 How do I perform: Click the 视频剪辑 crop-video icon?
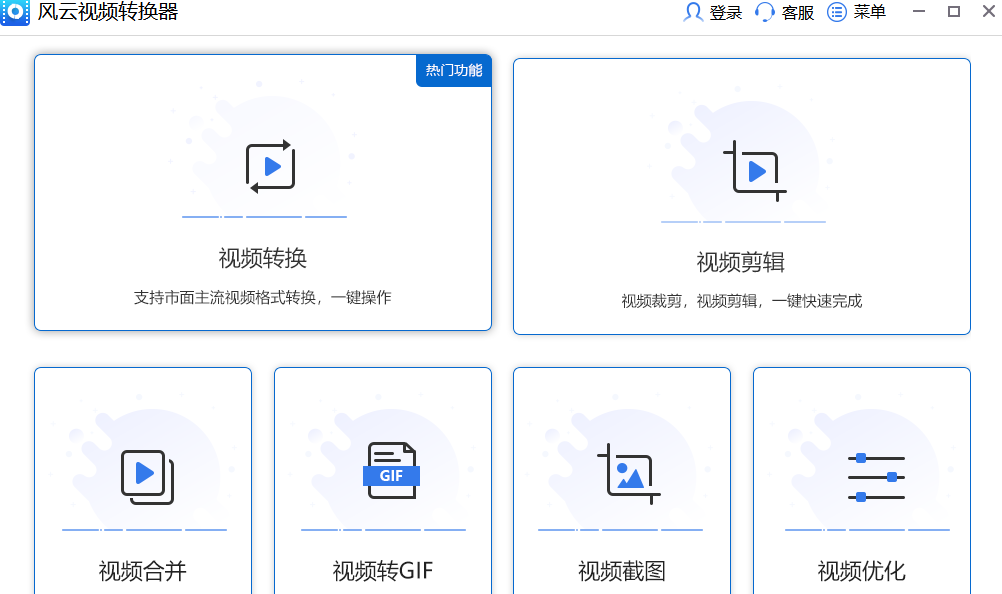[755, 171]
